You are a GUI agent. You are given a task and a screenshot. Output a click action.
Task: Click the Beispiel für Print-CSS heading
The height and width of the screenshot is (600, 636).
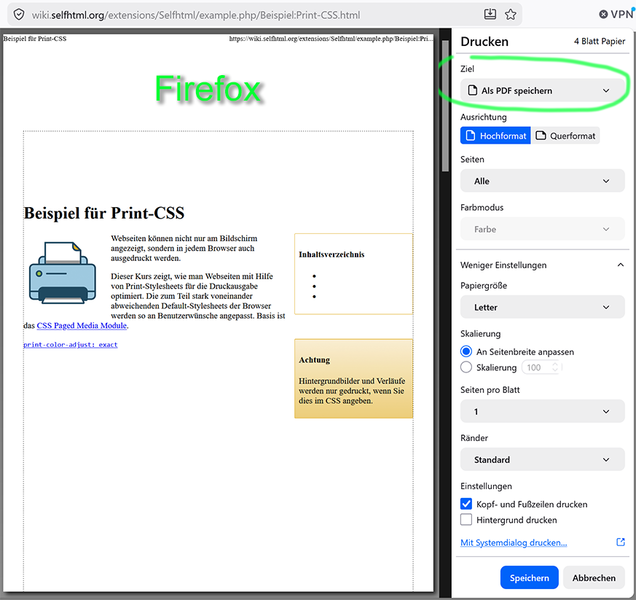pos(104,213)
